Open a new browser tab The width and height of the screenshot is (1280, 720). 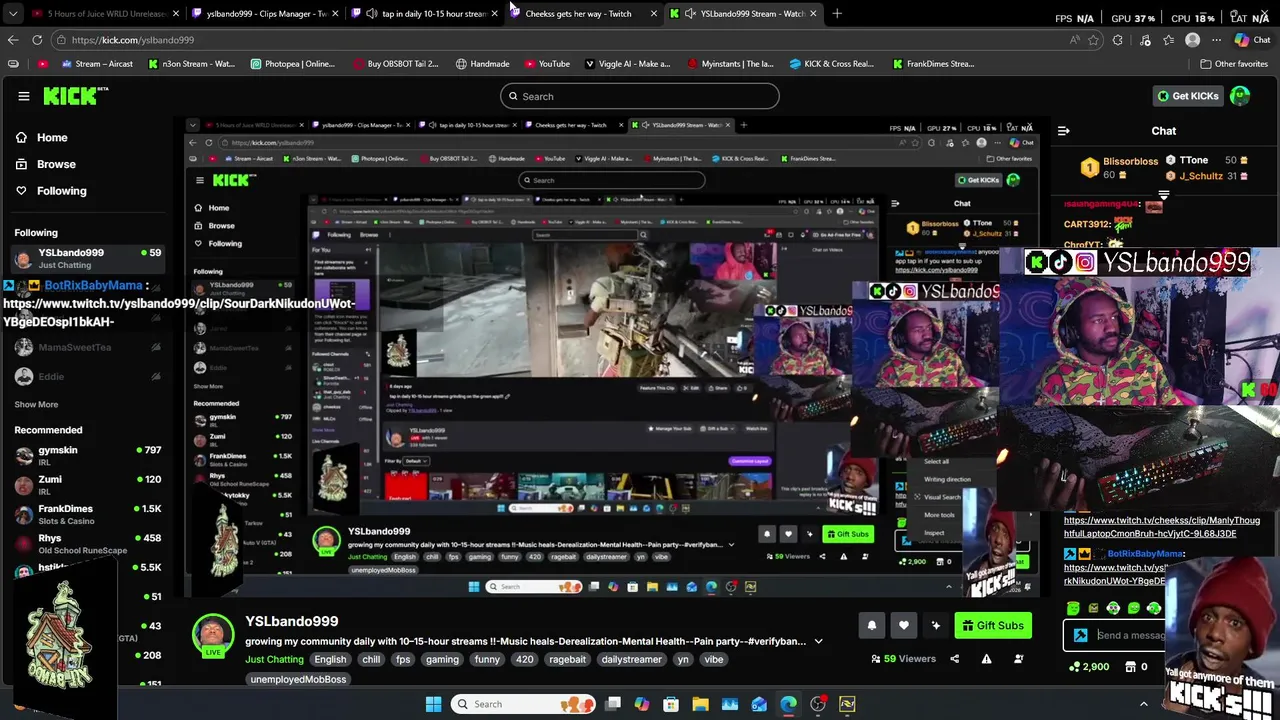pyautogui.click(x=837, y=14)
